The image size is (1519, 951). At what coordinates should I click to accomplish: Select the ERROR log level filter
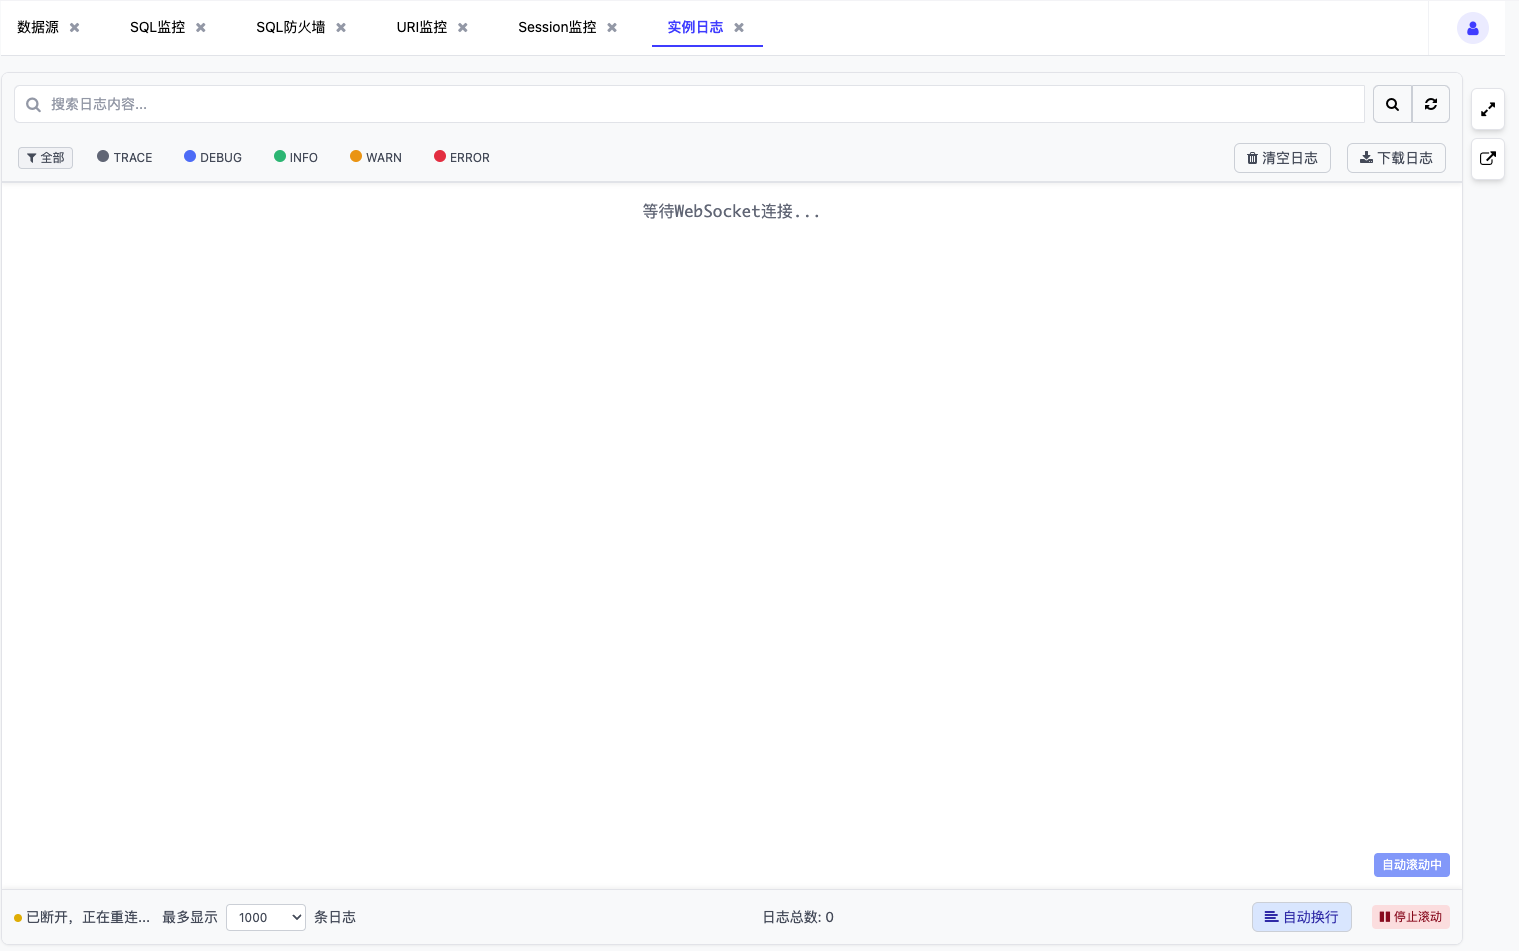461,158
